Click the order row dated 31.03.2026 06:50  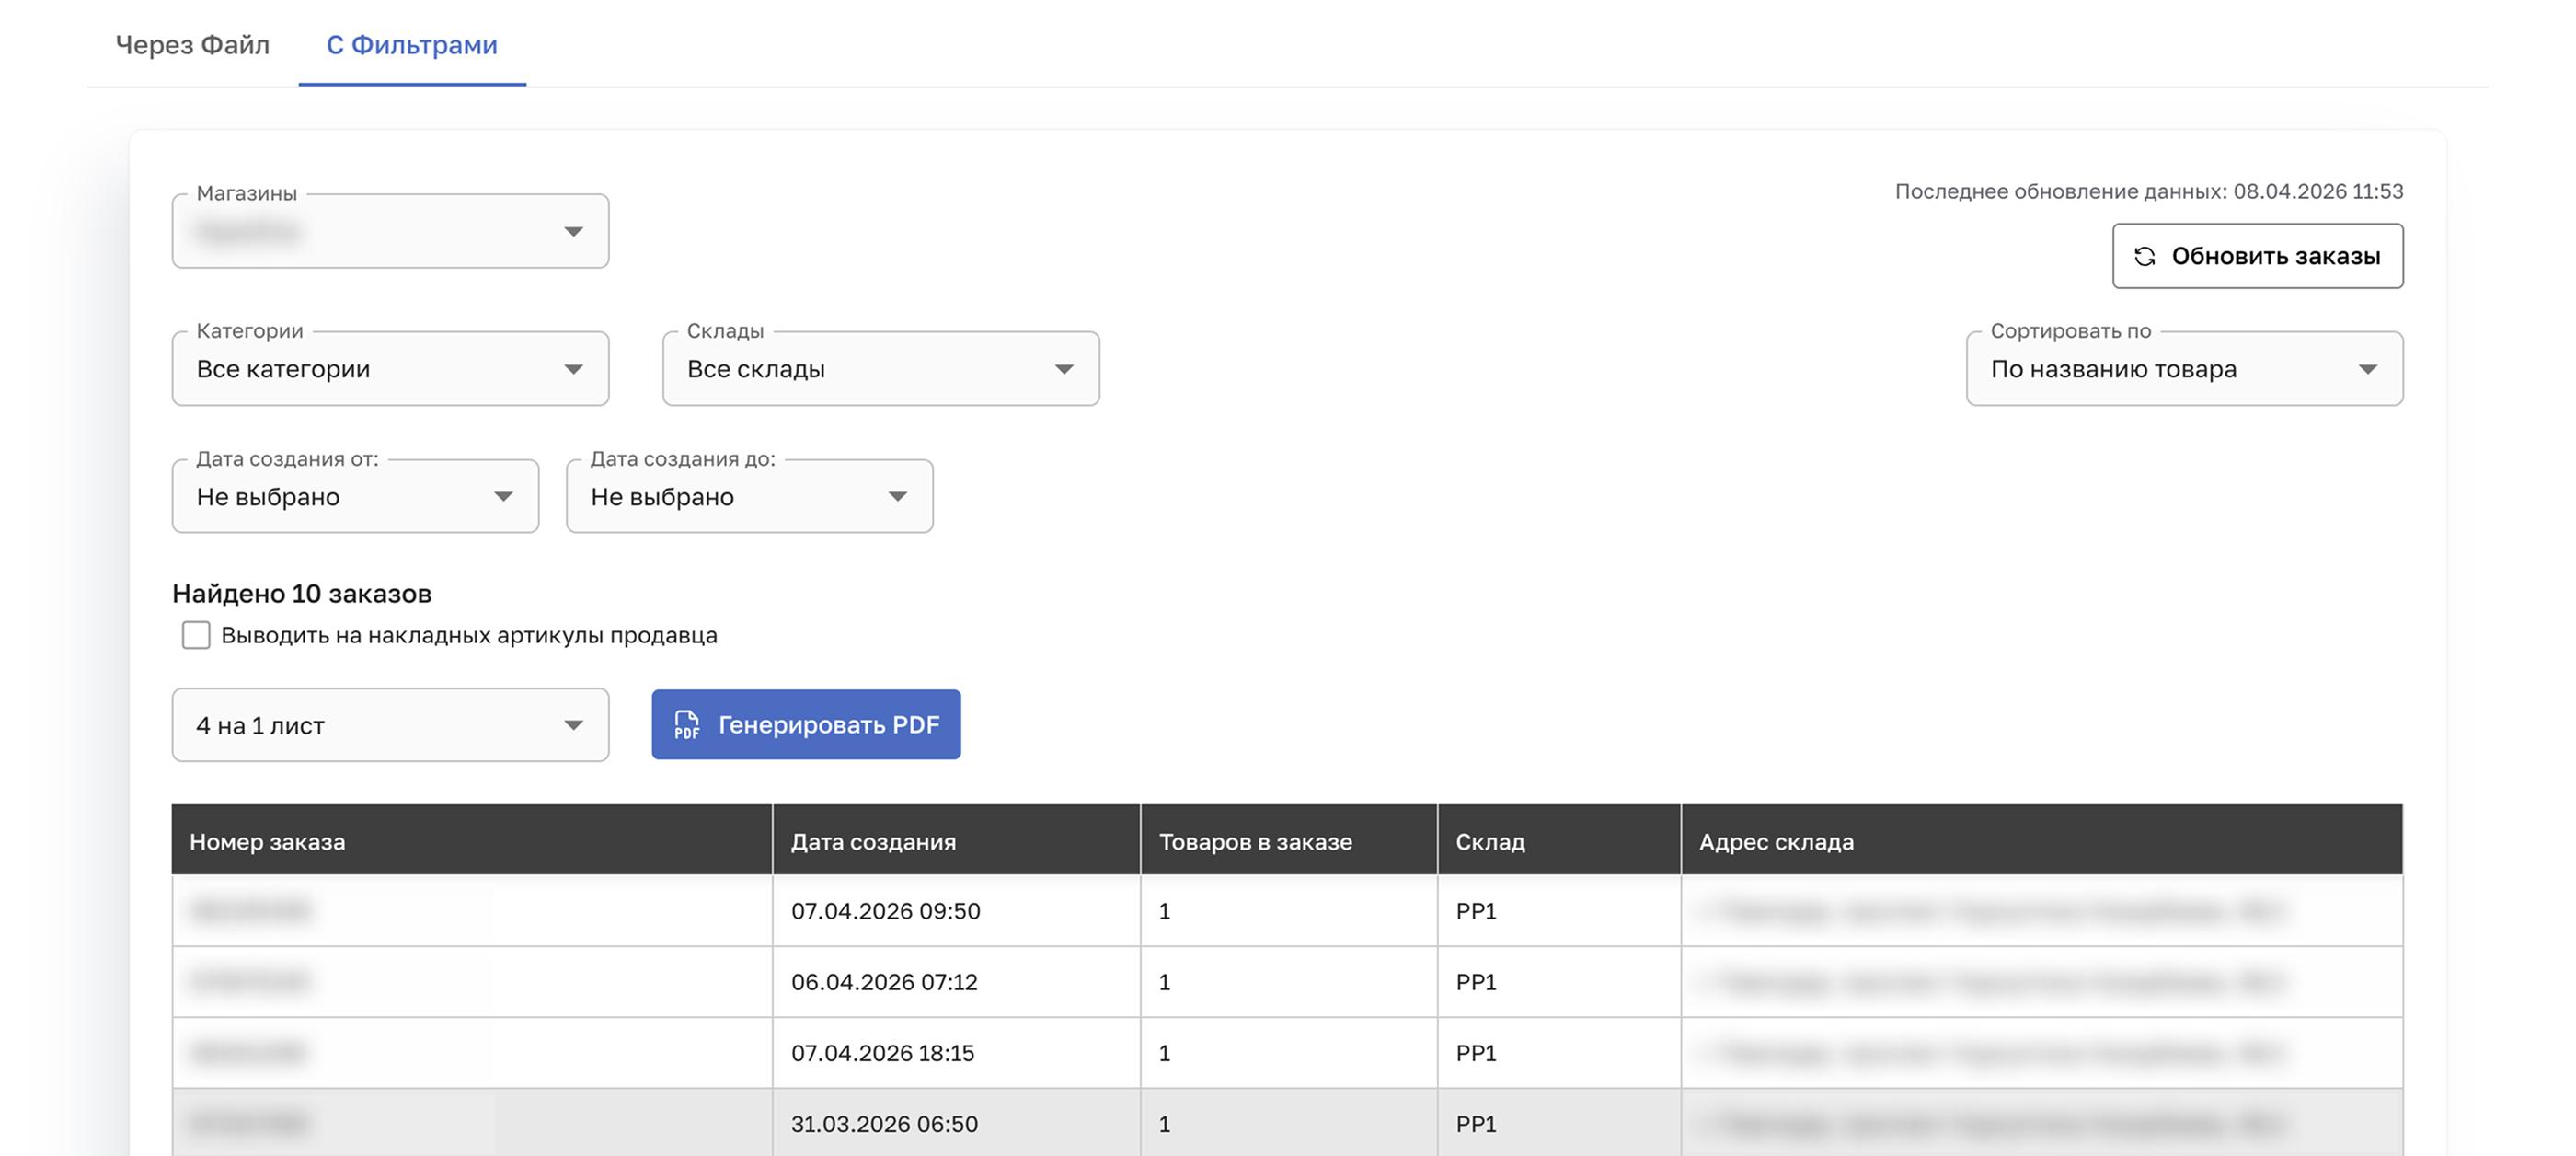[884, 1124]
